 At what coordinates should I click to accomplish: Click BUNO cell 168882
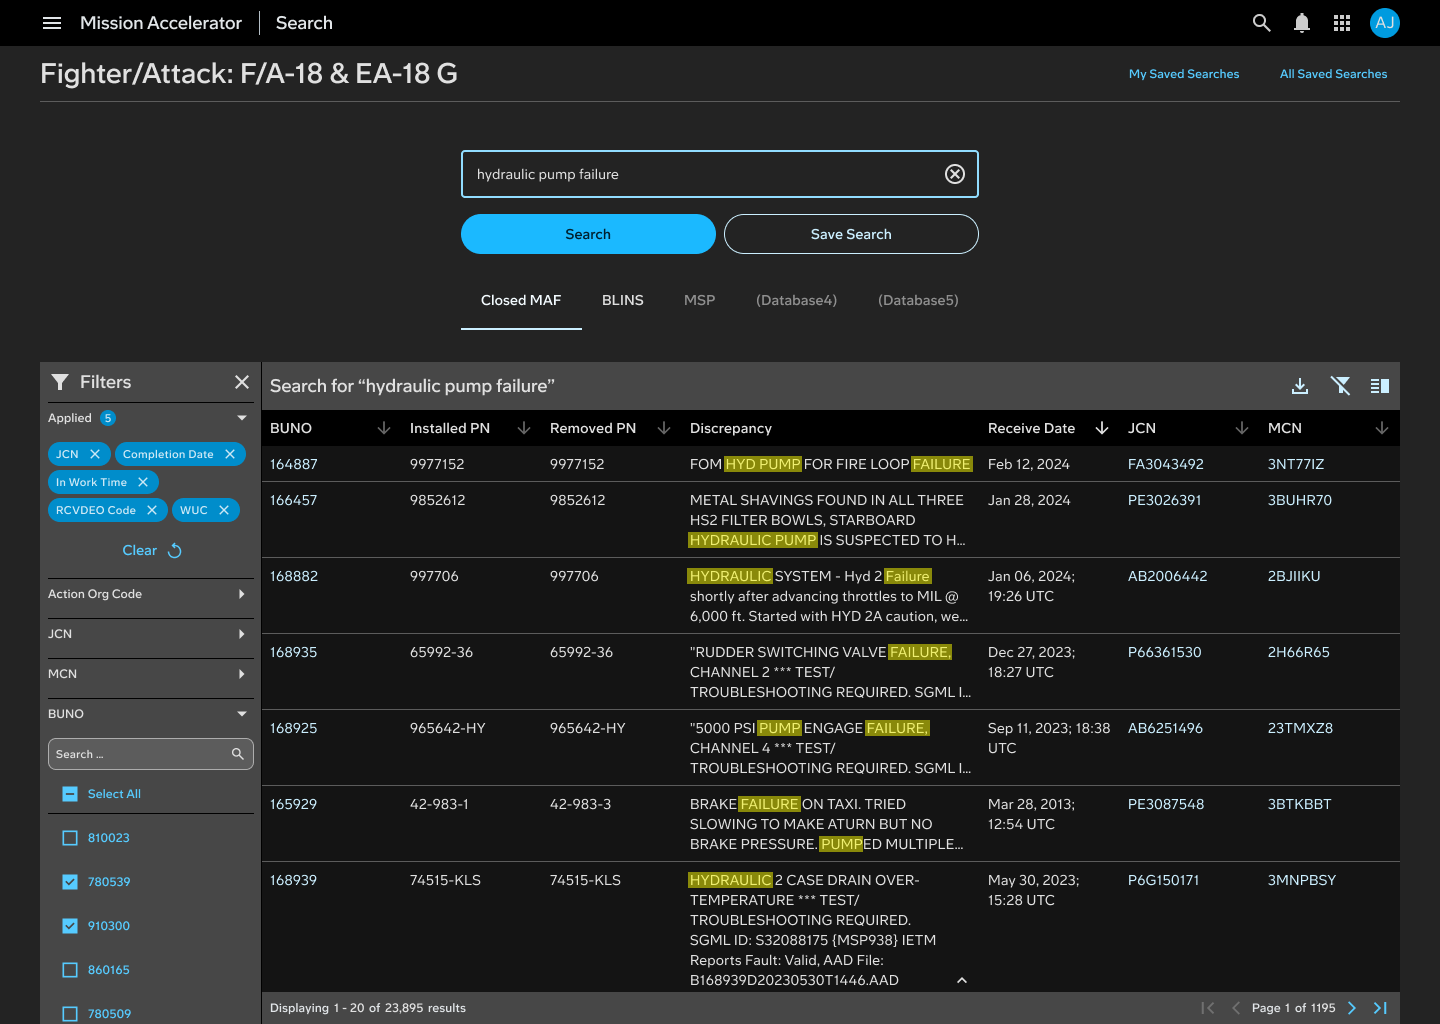pos(294,576)
